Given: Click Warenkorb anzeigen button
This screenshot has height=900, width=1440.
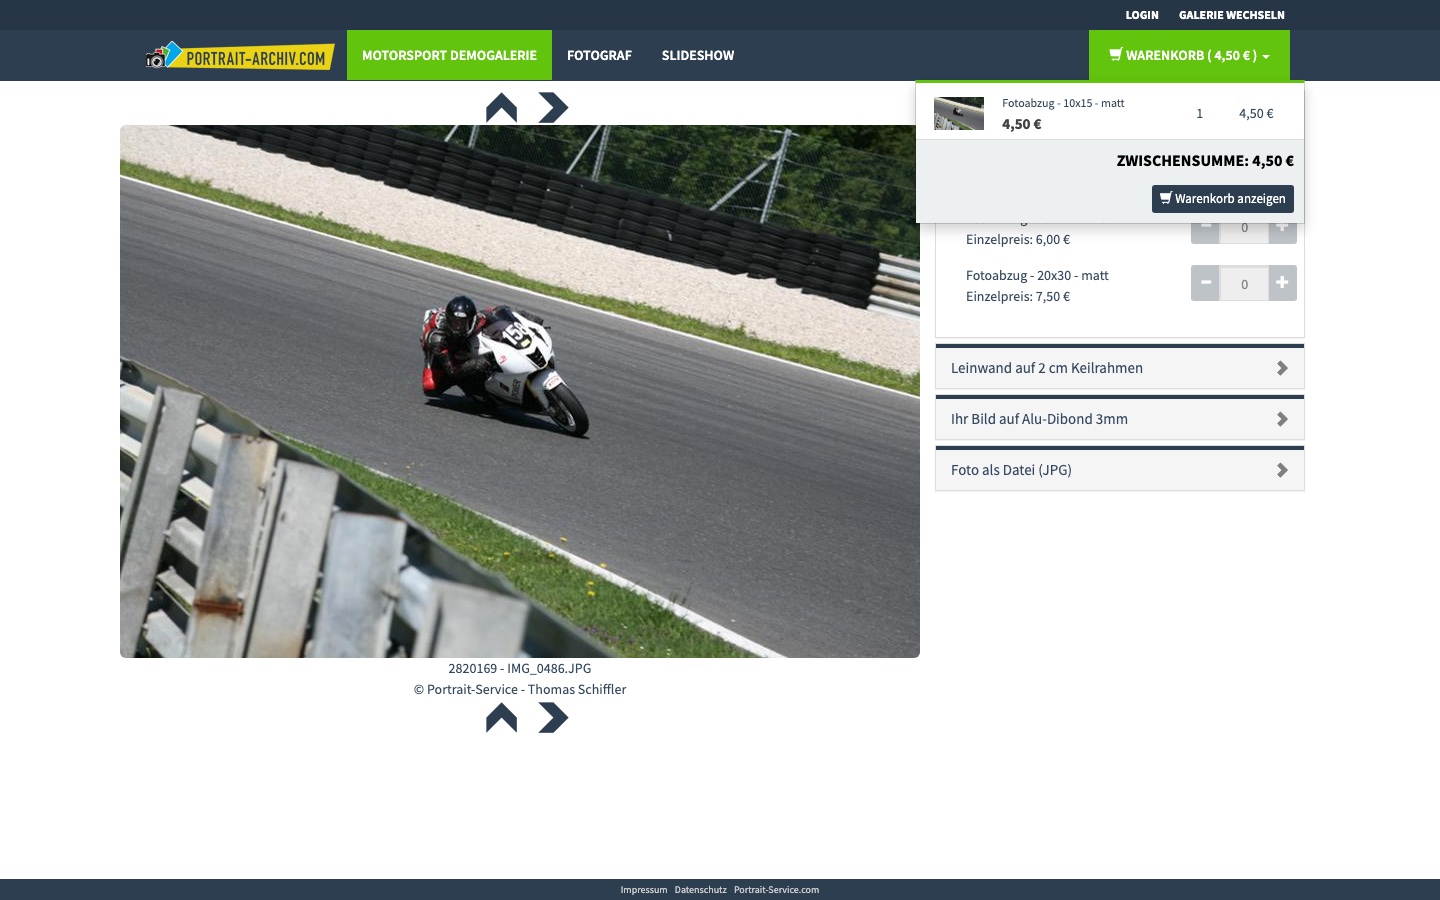Looking at the screenshot, I should [1222, 198].
